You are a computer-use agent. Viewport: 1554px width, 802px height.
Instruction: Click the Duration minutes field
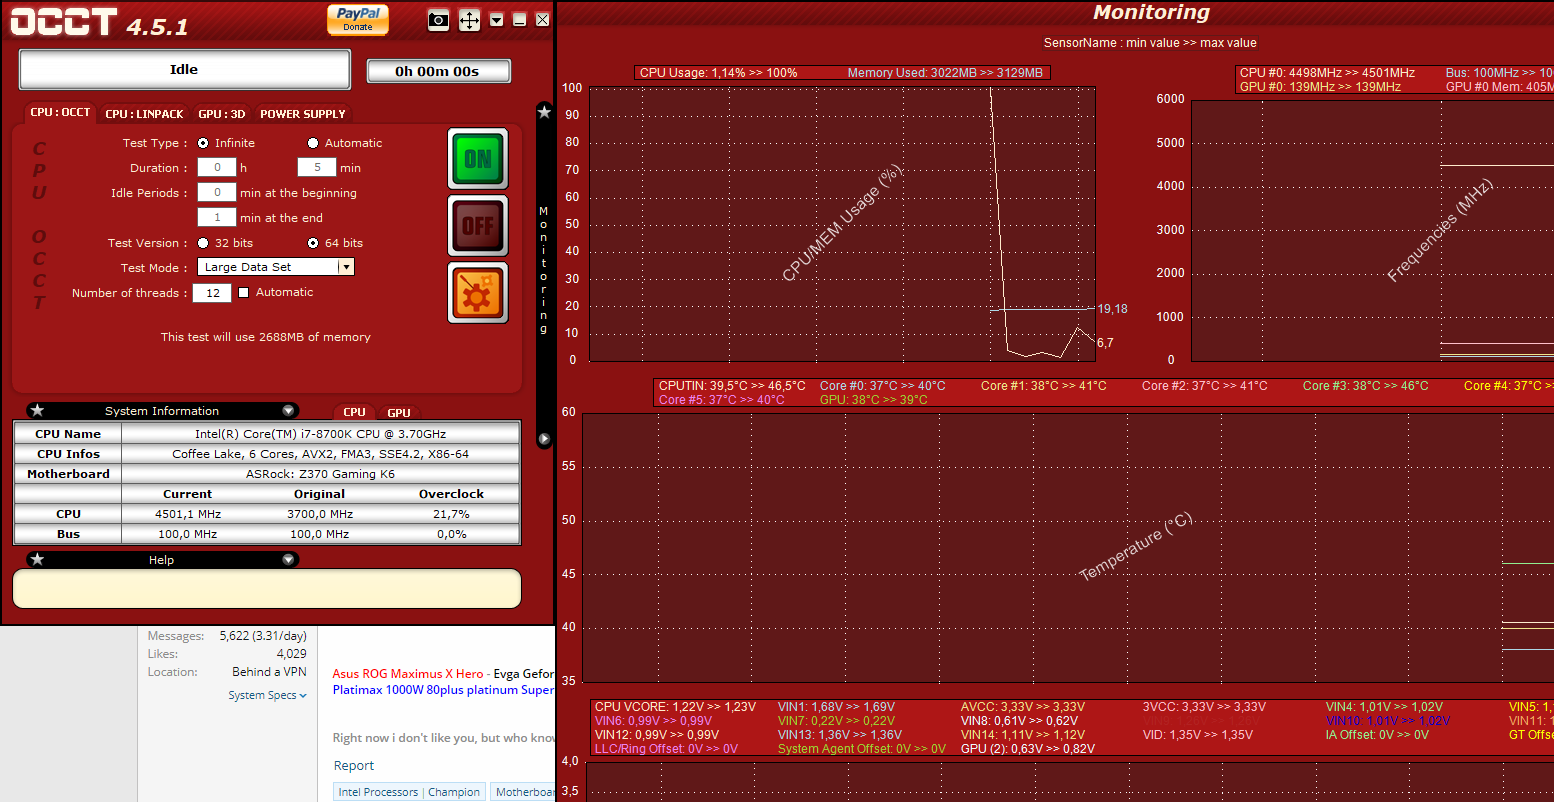point(317,167)
